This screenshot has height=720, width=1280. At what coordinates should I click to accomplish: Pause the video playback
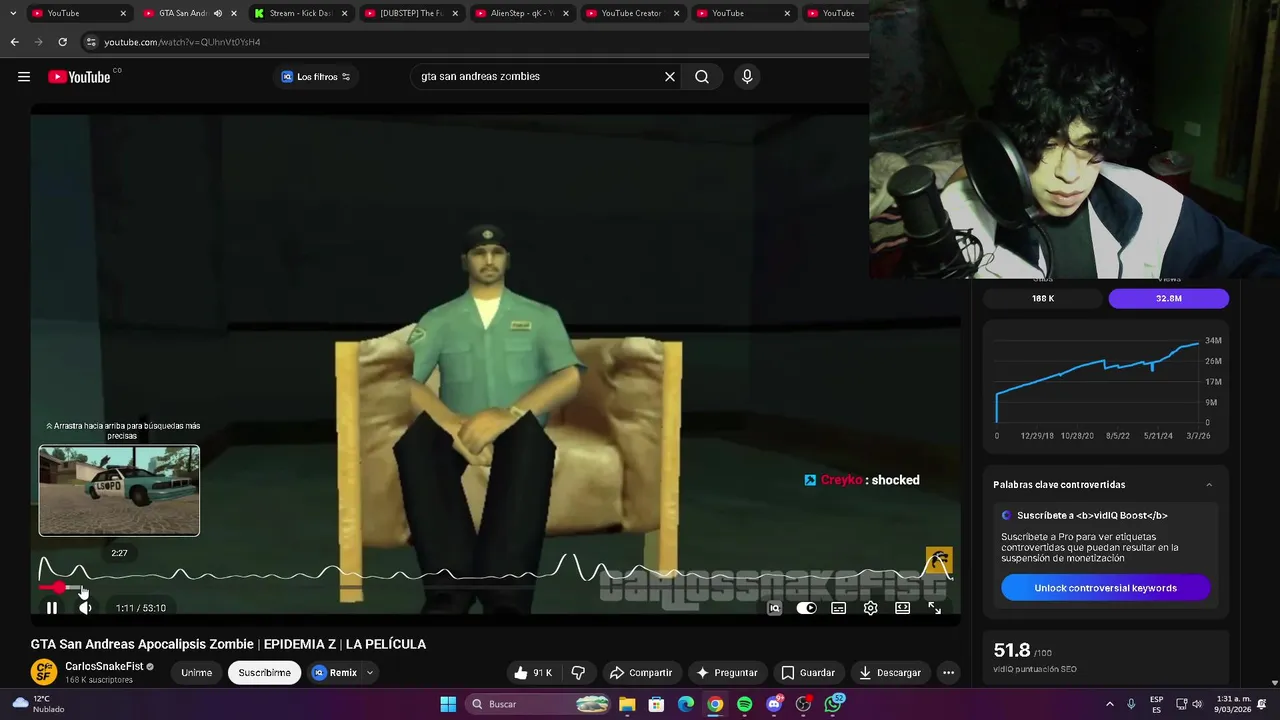(x=52, y=608)
